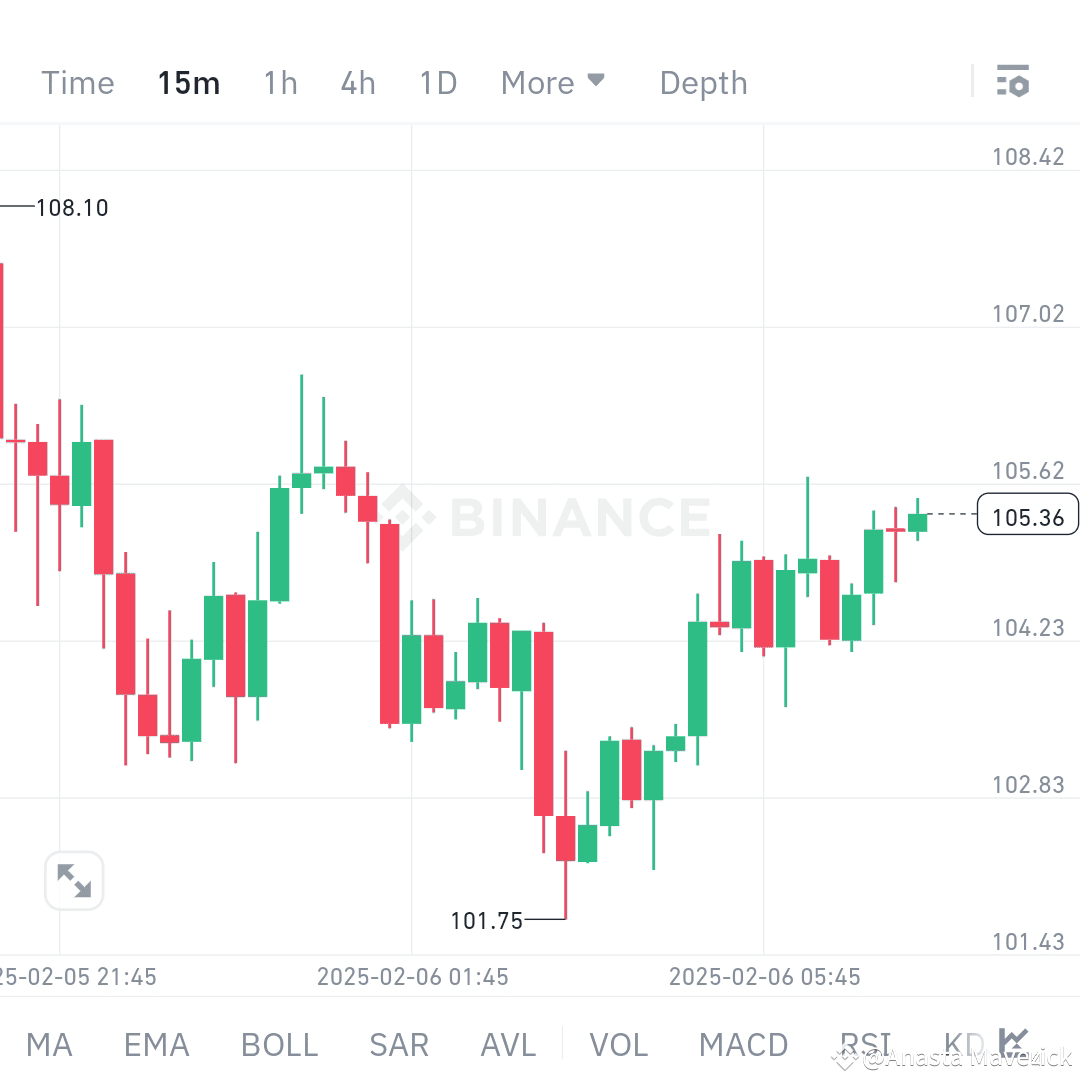
Task: Select the 4h timeframe
Action: 357,82
